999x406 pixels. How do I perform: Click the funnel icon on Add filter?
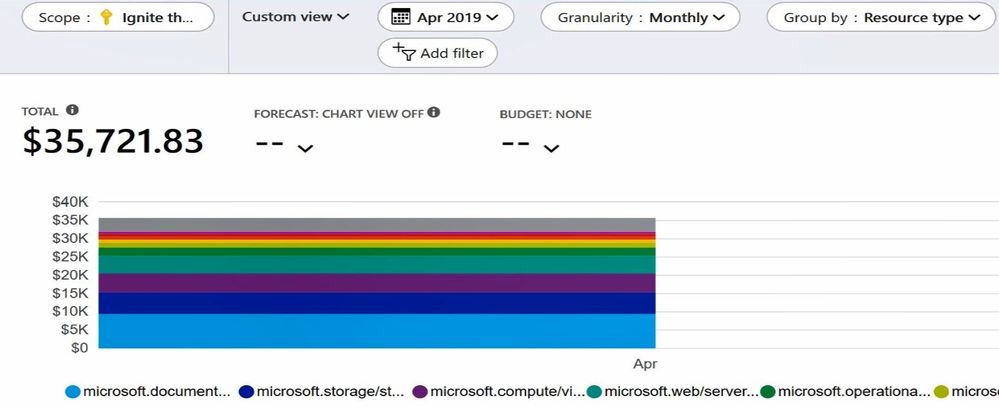click(403, 52)
